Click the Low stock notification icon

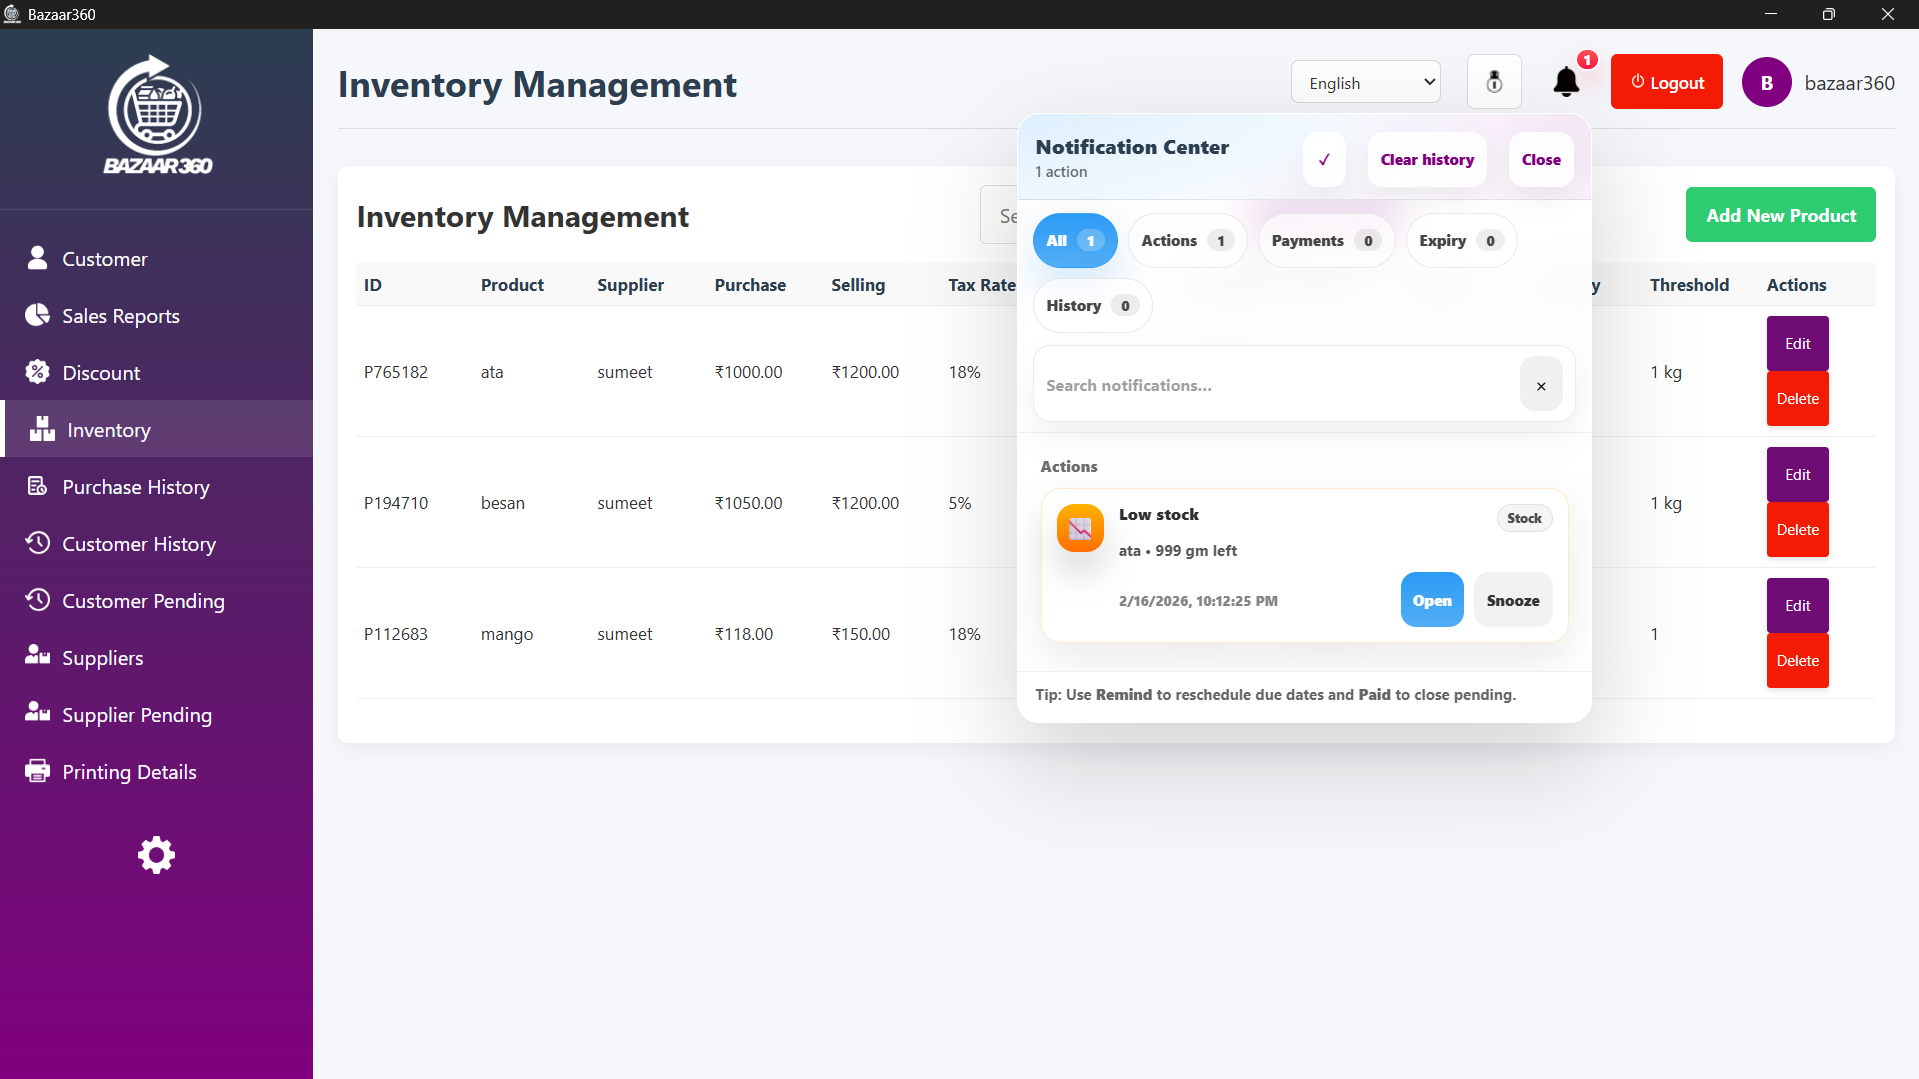(1080, 528)
